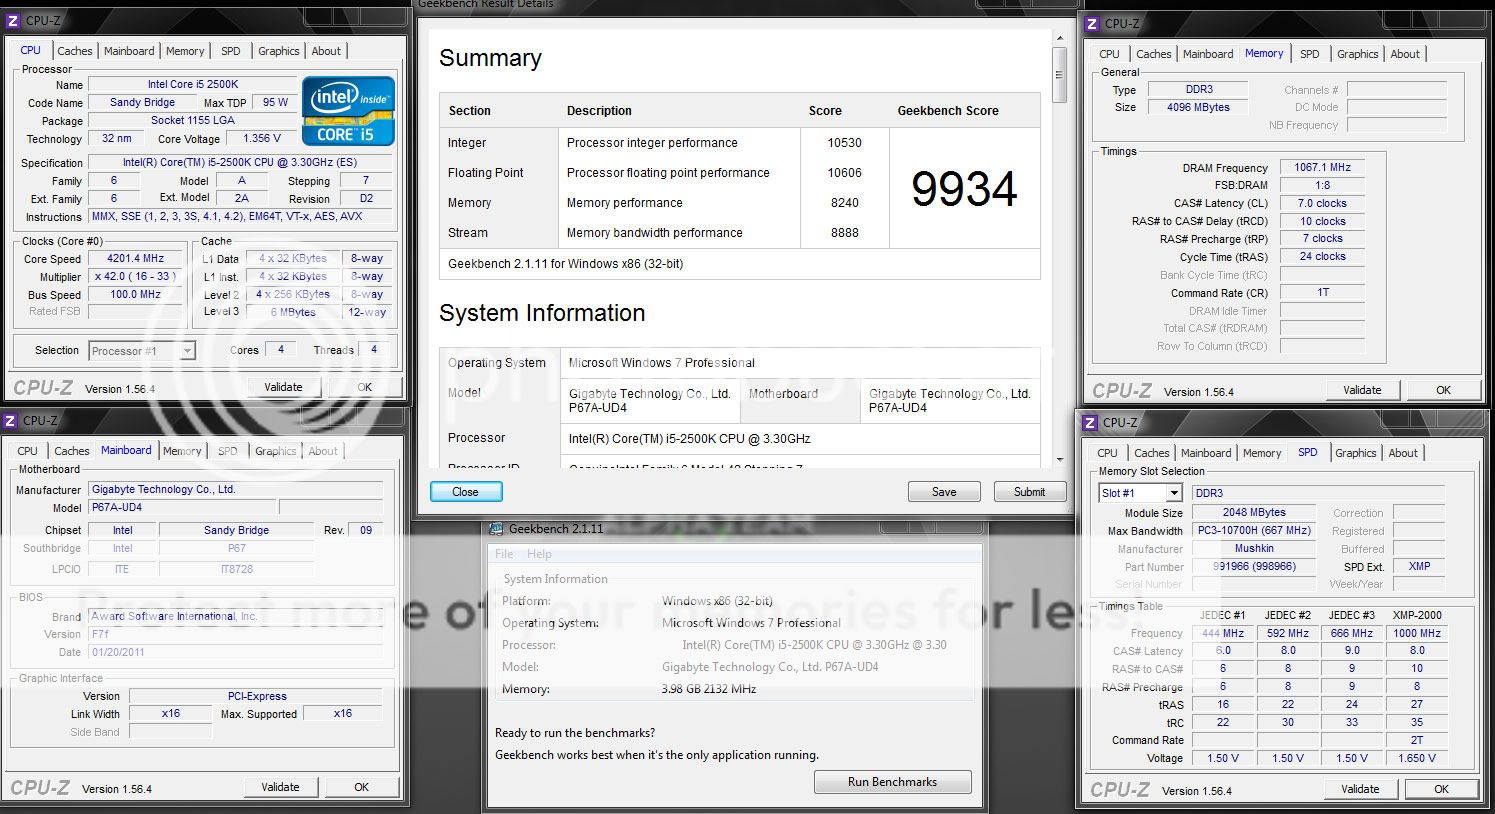Click the Command Rate value 1T

(1323, 292)
